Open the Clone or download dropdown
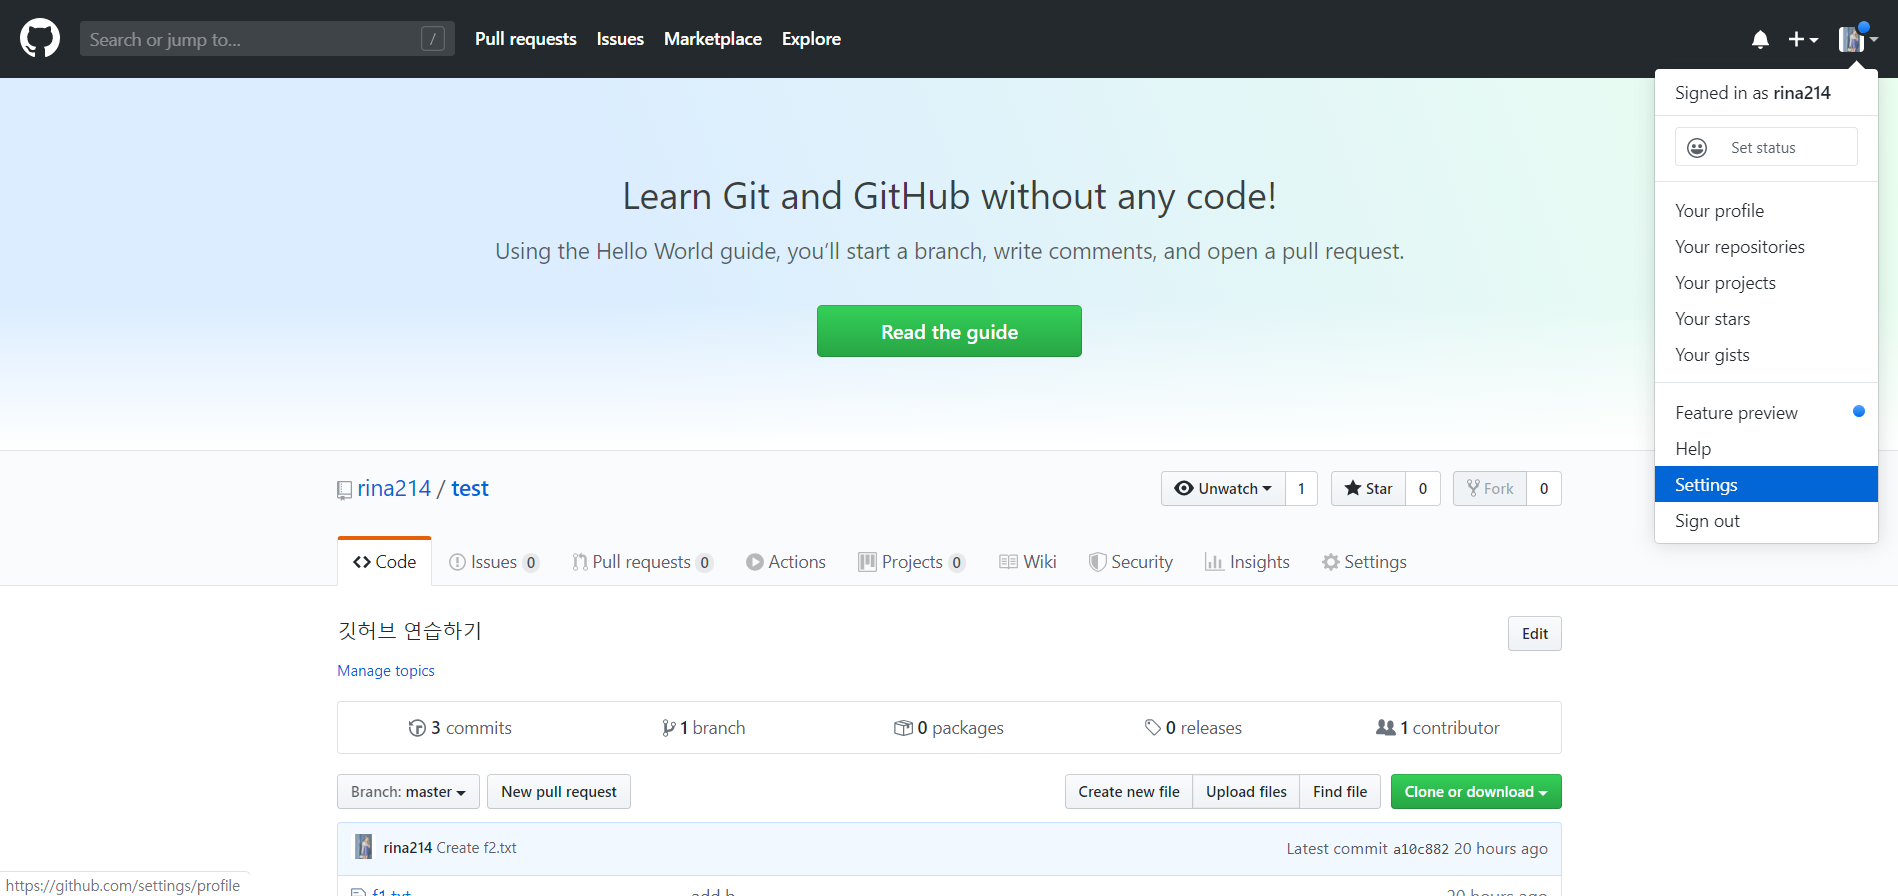Viewport: 1898px width, 896px height. (1476, 791)
